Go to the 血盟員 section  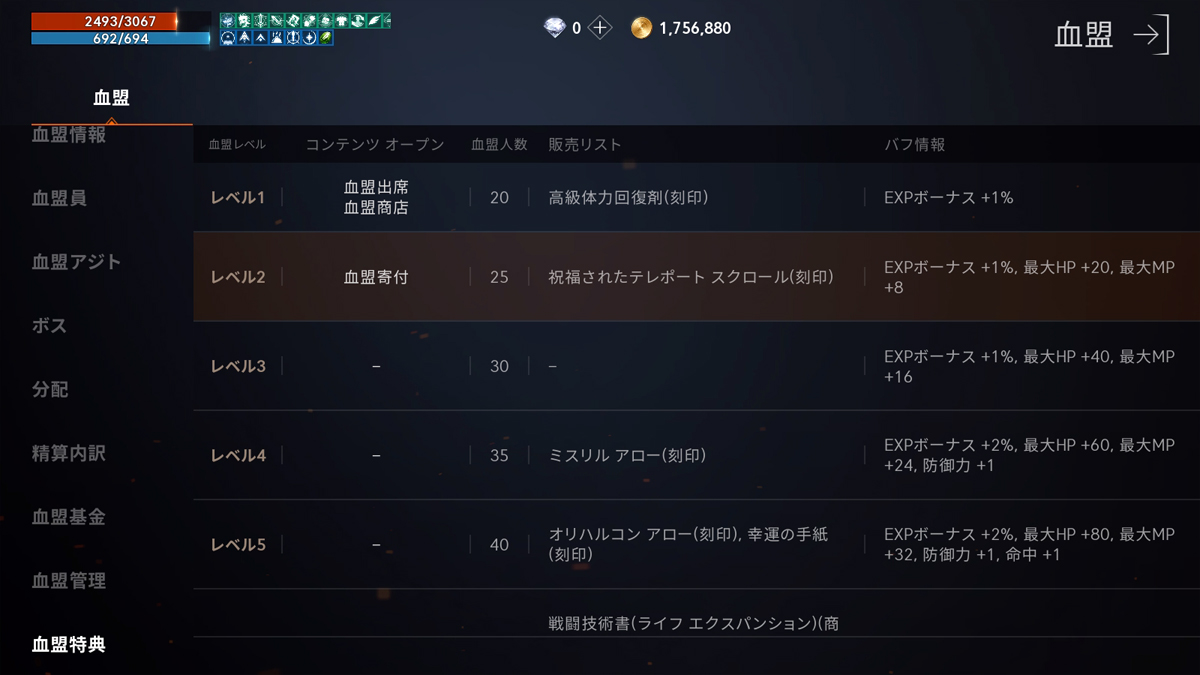click(59, 198)
